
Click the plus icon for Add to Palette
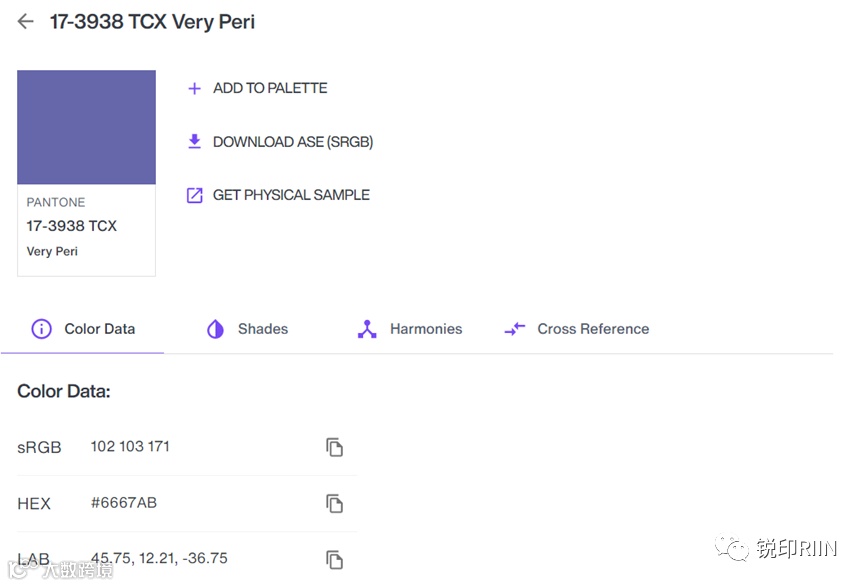pyautogui.click(x=195, y=88)
